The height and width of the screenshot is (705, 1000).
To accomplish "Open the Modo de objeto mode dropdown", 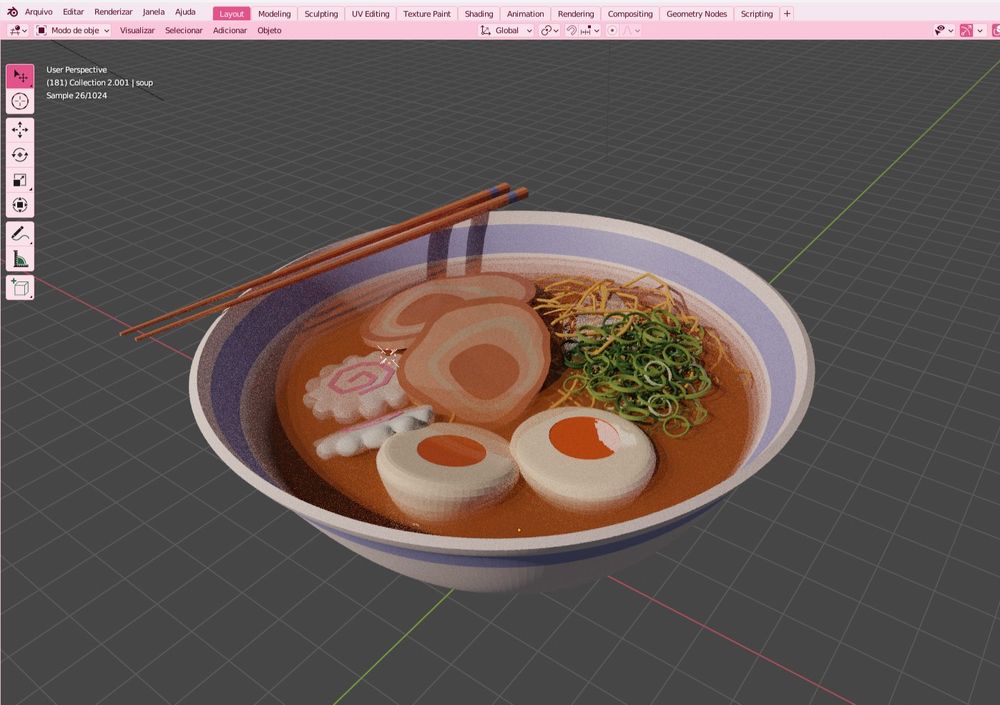I will point(73,31).
